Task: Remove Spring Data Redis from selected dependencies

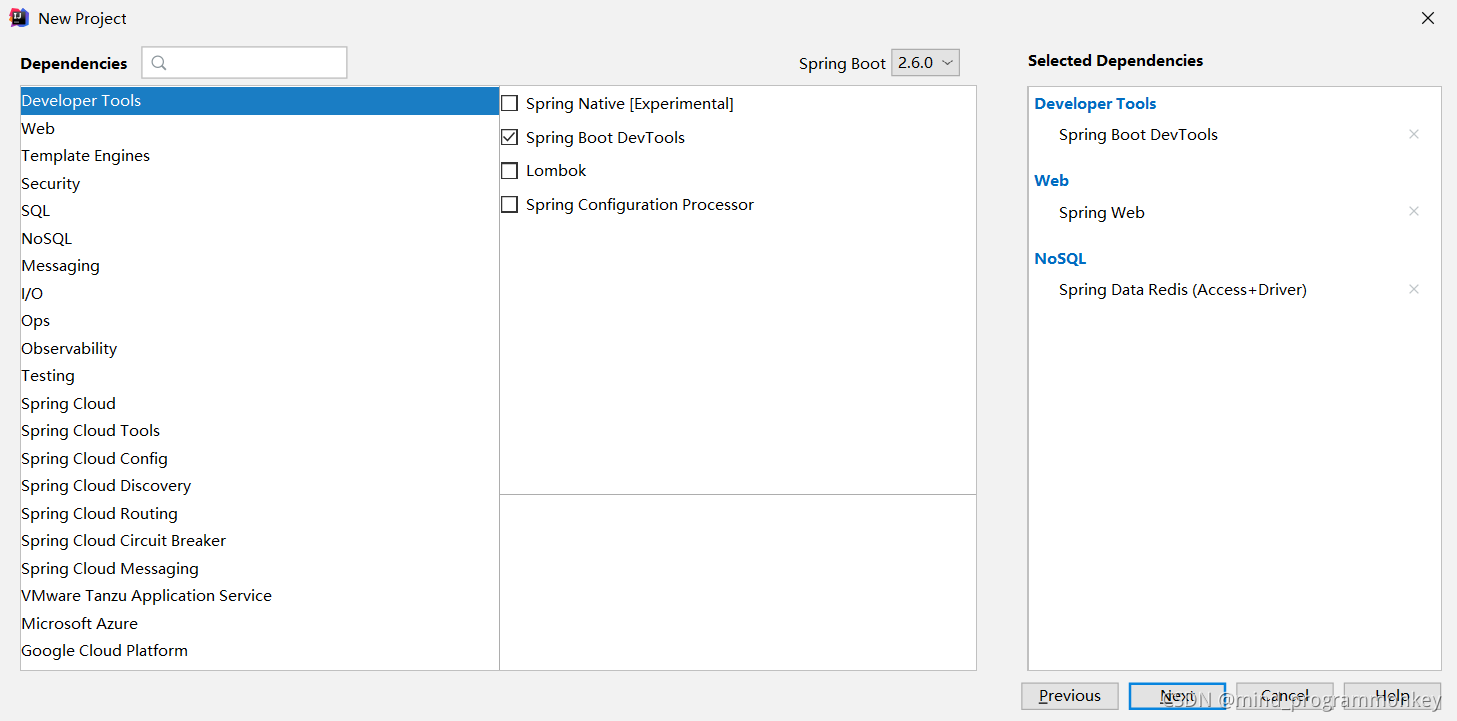Action: click(1414, 289)
